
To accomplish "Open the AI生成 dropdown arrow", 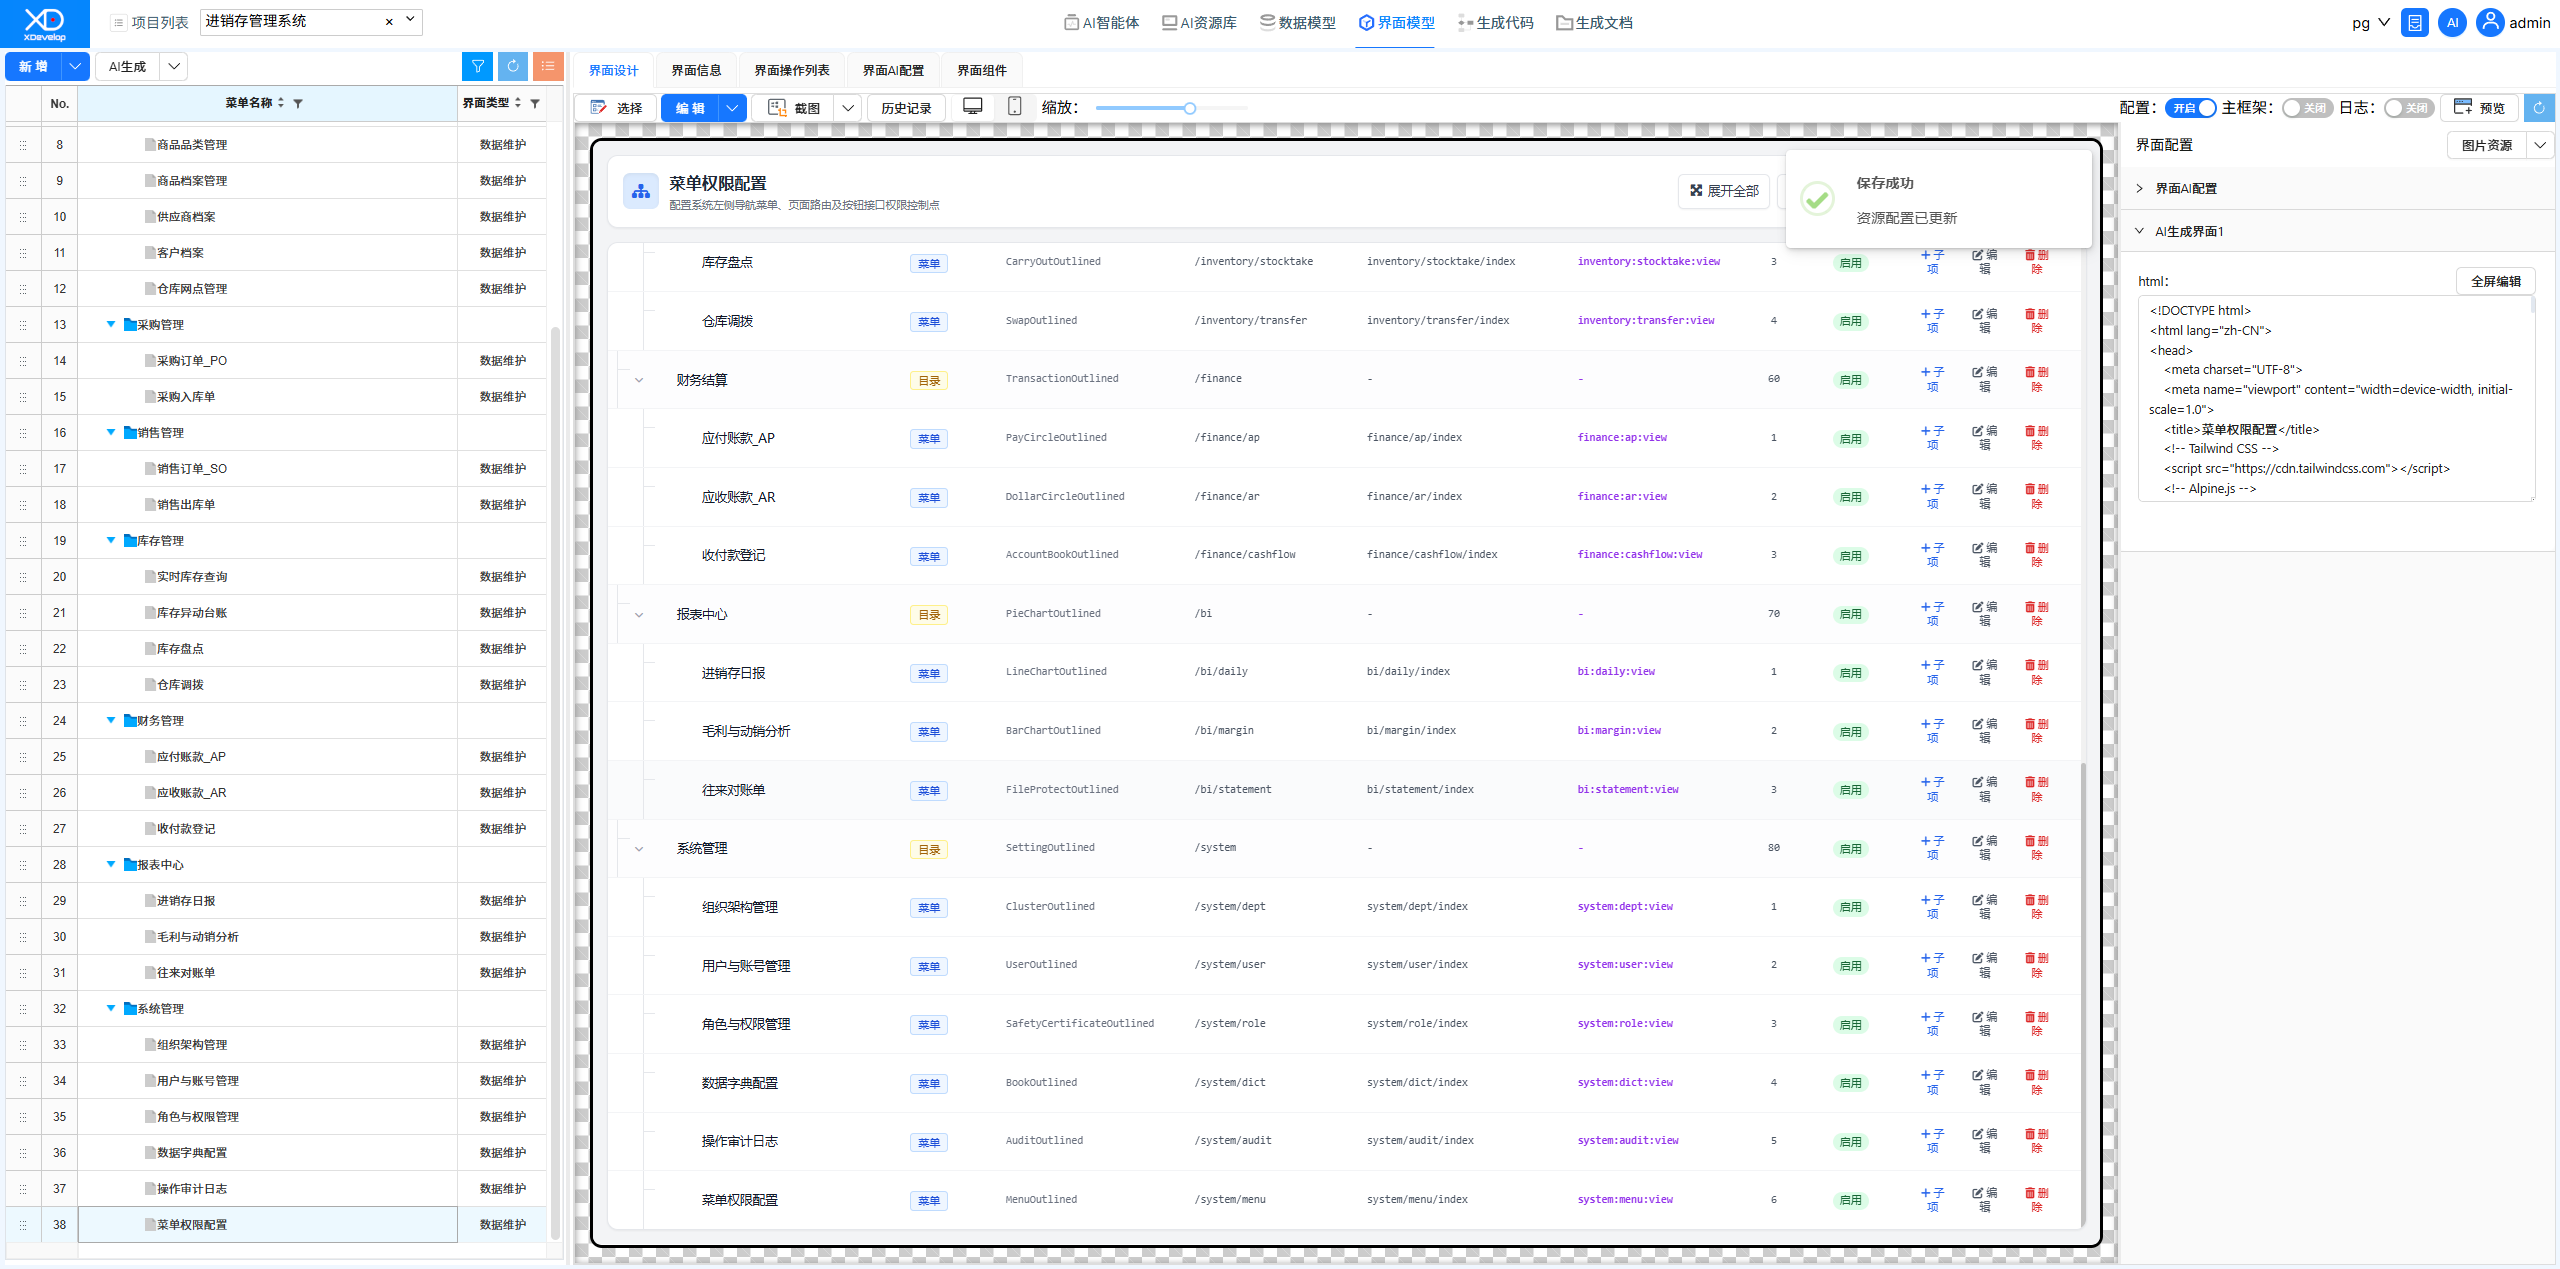I will coord(174,66).
